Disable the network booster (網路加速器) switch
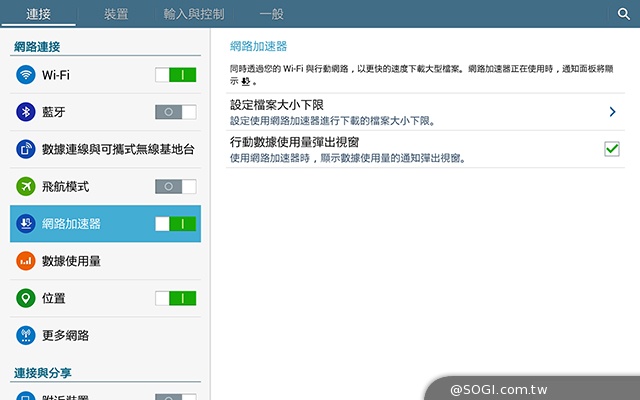Viewport: 640px width, 400px height. coord(175,224)
